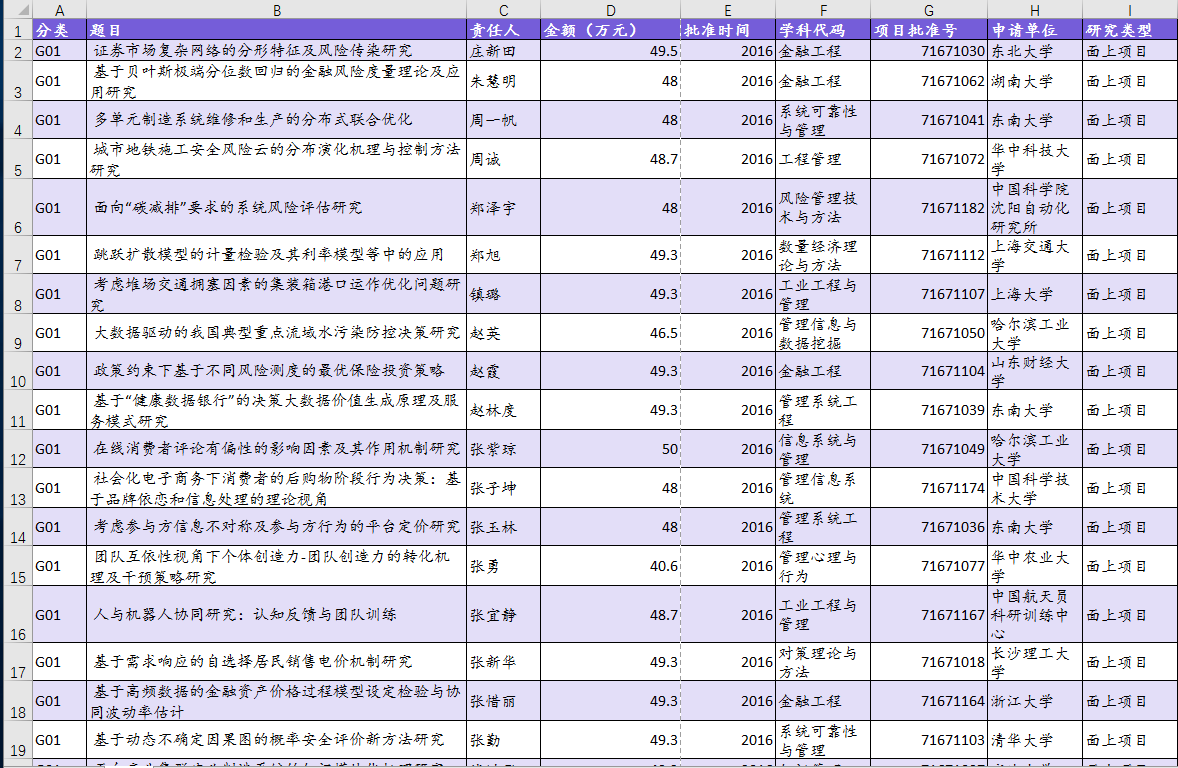Click header cell 责任人

point(503,30)
